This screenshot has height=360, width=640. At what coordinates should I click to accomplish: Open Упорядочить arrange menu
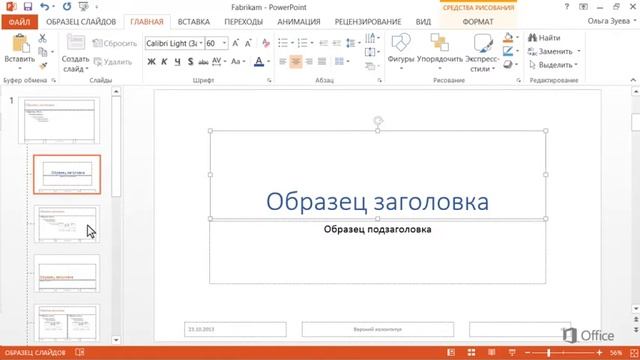tap(440, 51)
